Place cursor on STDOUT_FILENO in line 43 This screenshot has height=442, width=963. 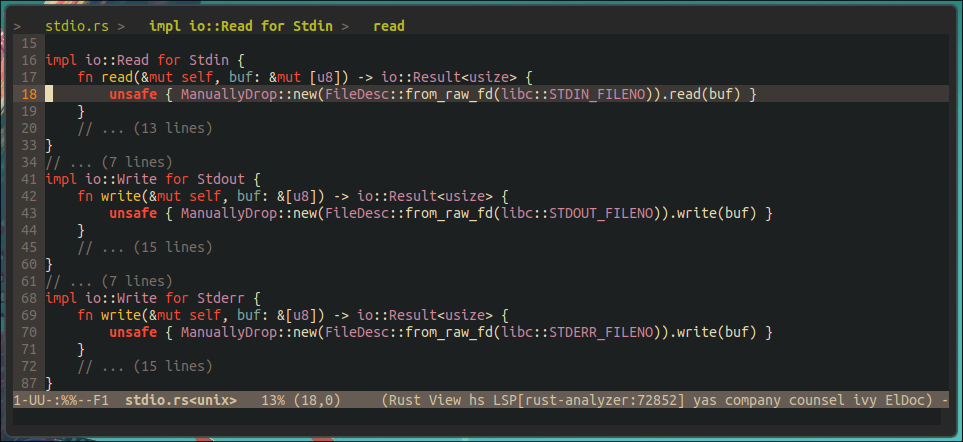[x=601, y=214]
